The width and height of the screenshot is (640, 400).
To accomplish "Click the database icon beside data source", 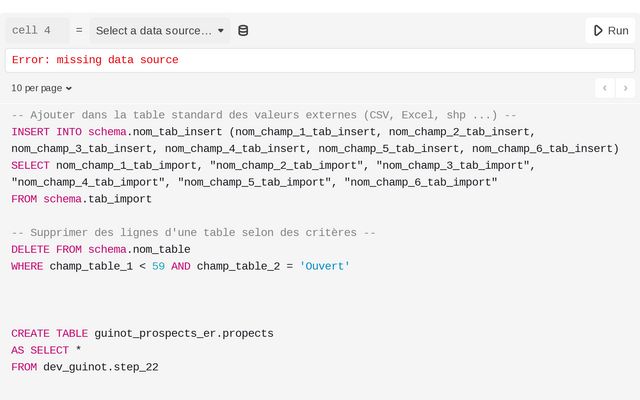I will point(243,31).
